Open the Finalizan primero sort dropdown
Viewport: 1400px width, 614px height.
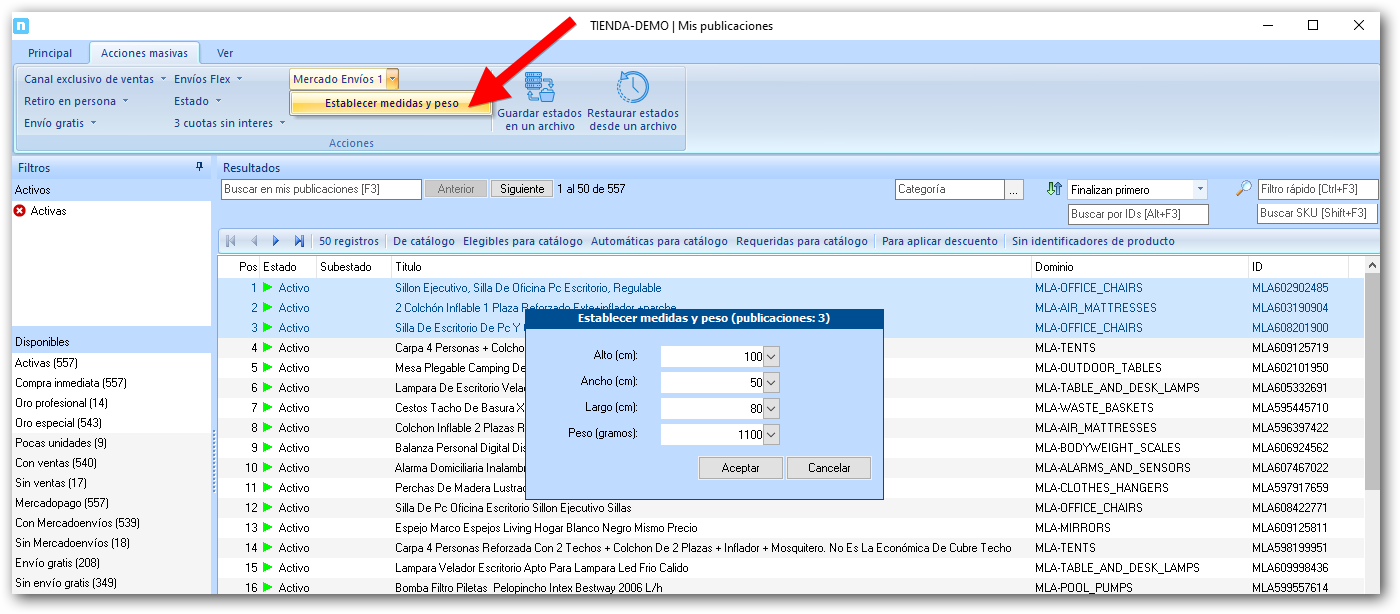click(1200, 190)
